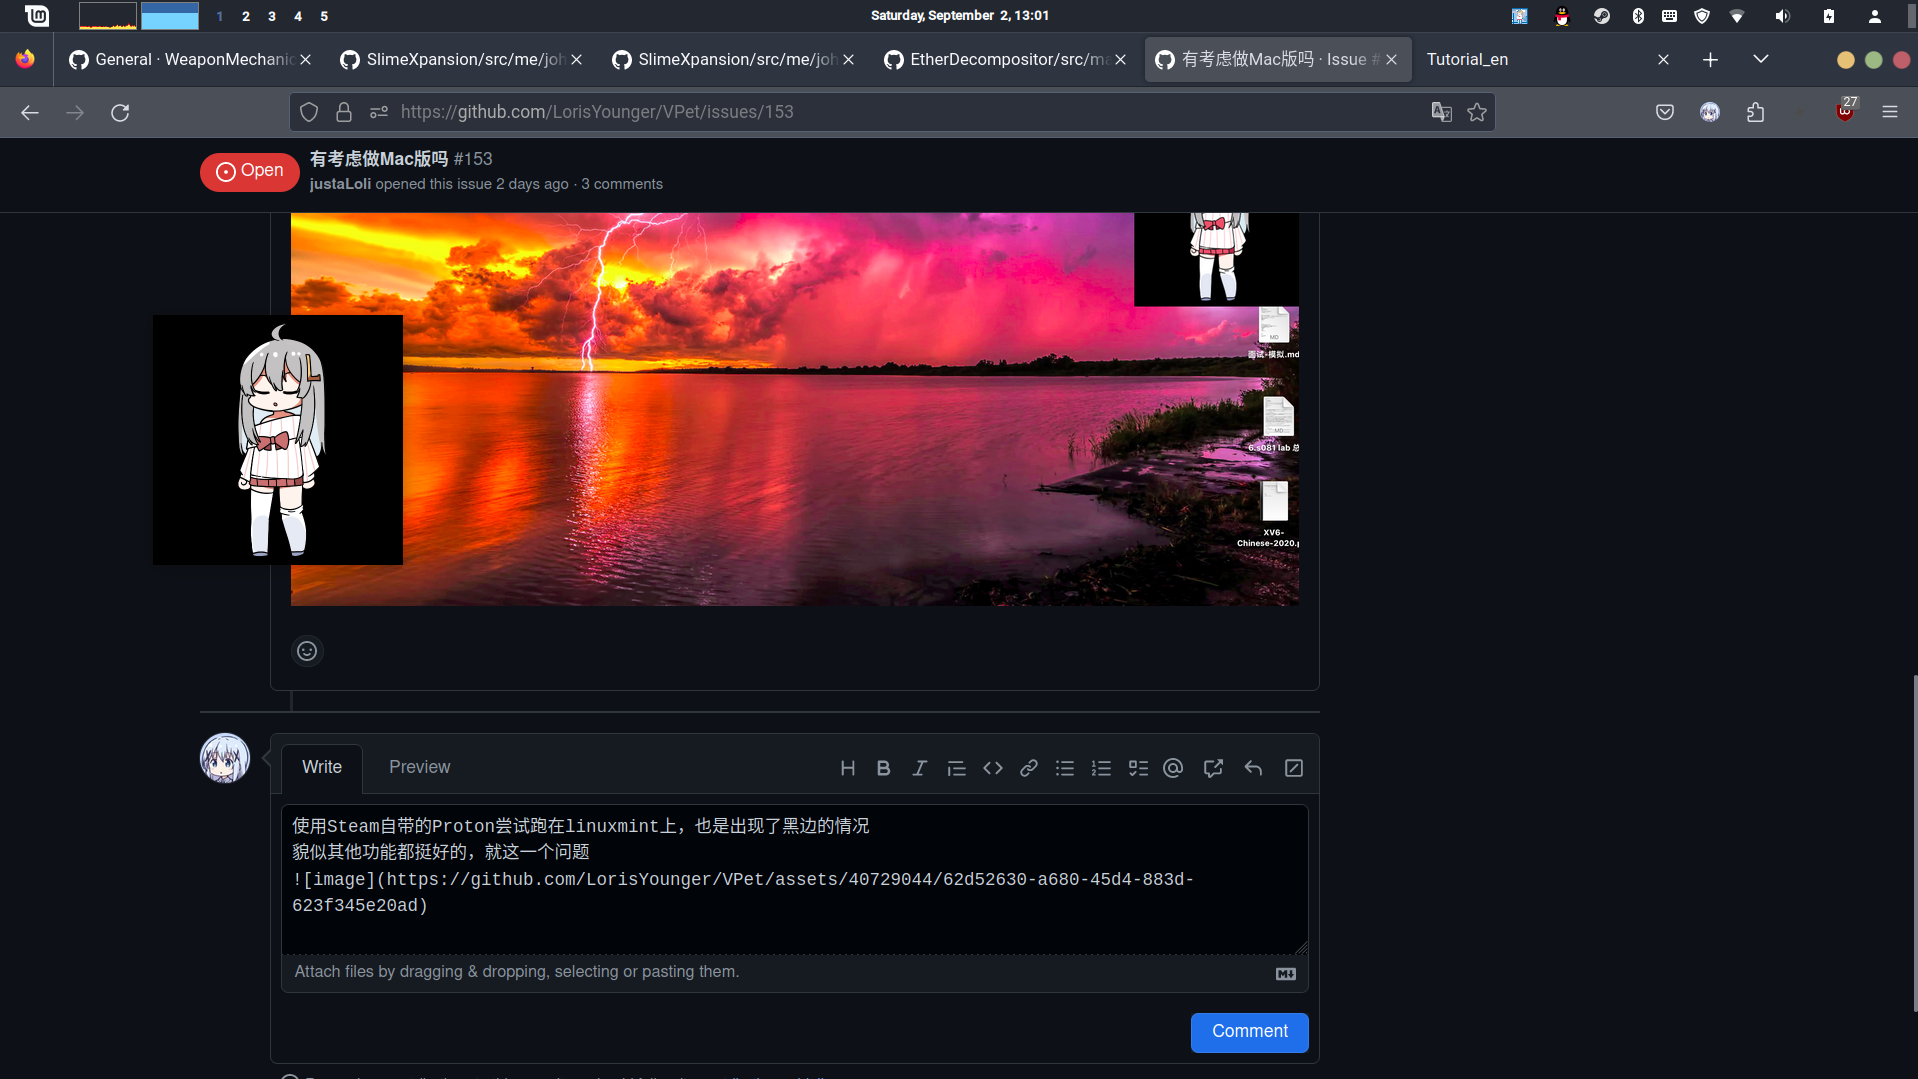Image resolution: width=1918 pixels, height=1079 pixels.
Task: Insert a hyperlink into the comment
Action: [x=1029, y=768]
